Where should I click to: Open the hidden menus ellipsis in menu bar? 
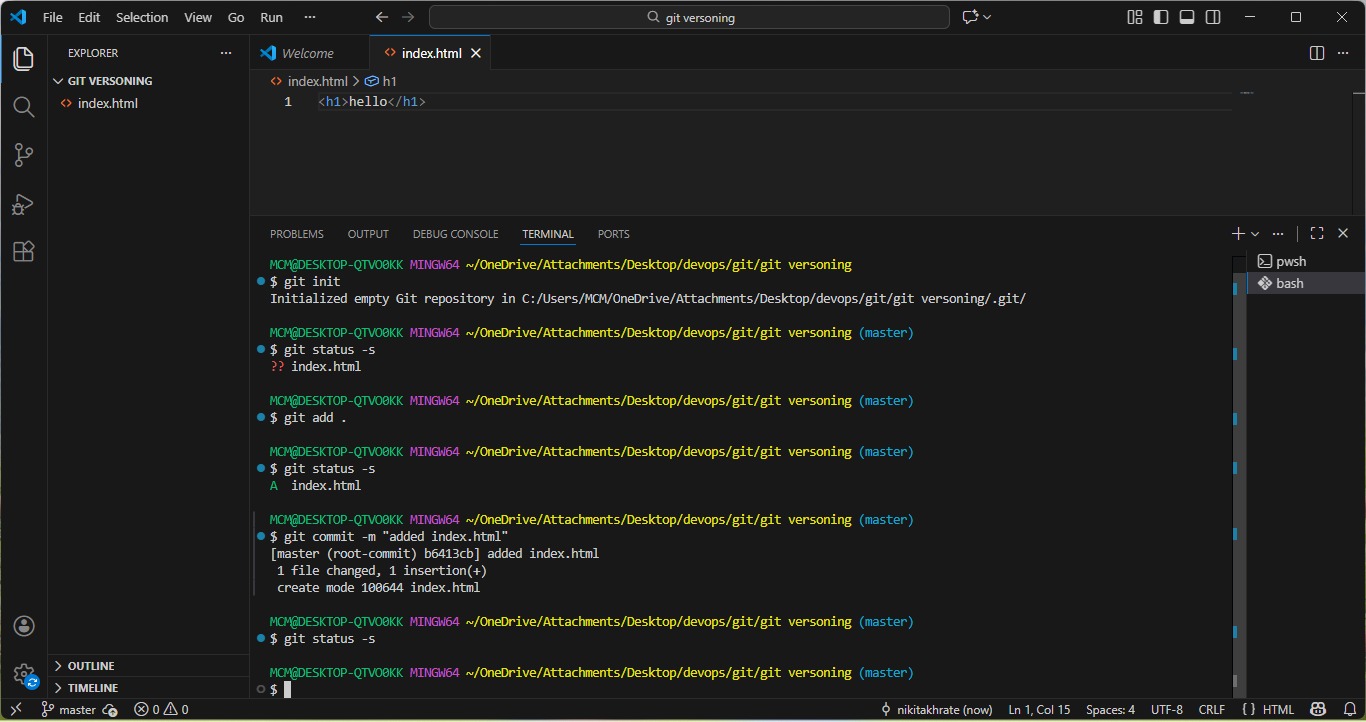click(x=309, y=17)
